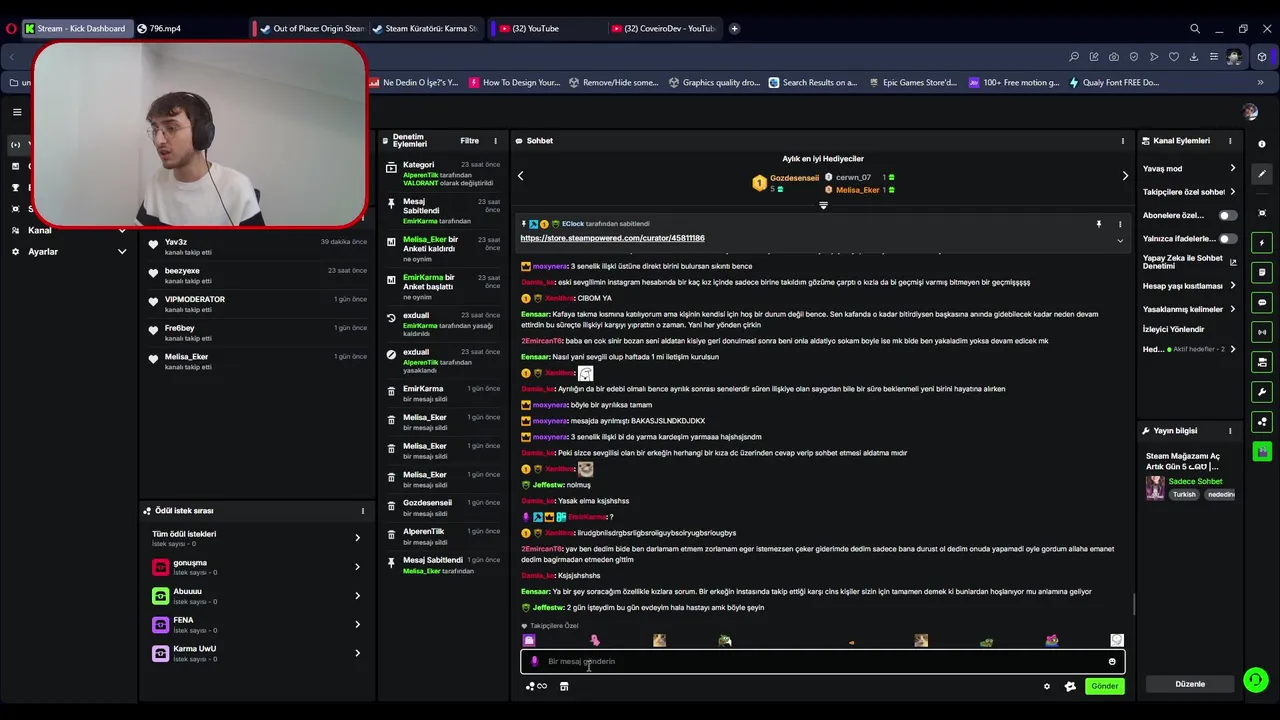Open the shop icon below message box
This screenshot has width=1280, height=720.
click(564, 686)
